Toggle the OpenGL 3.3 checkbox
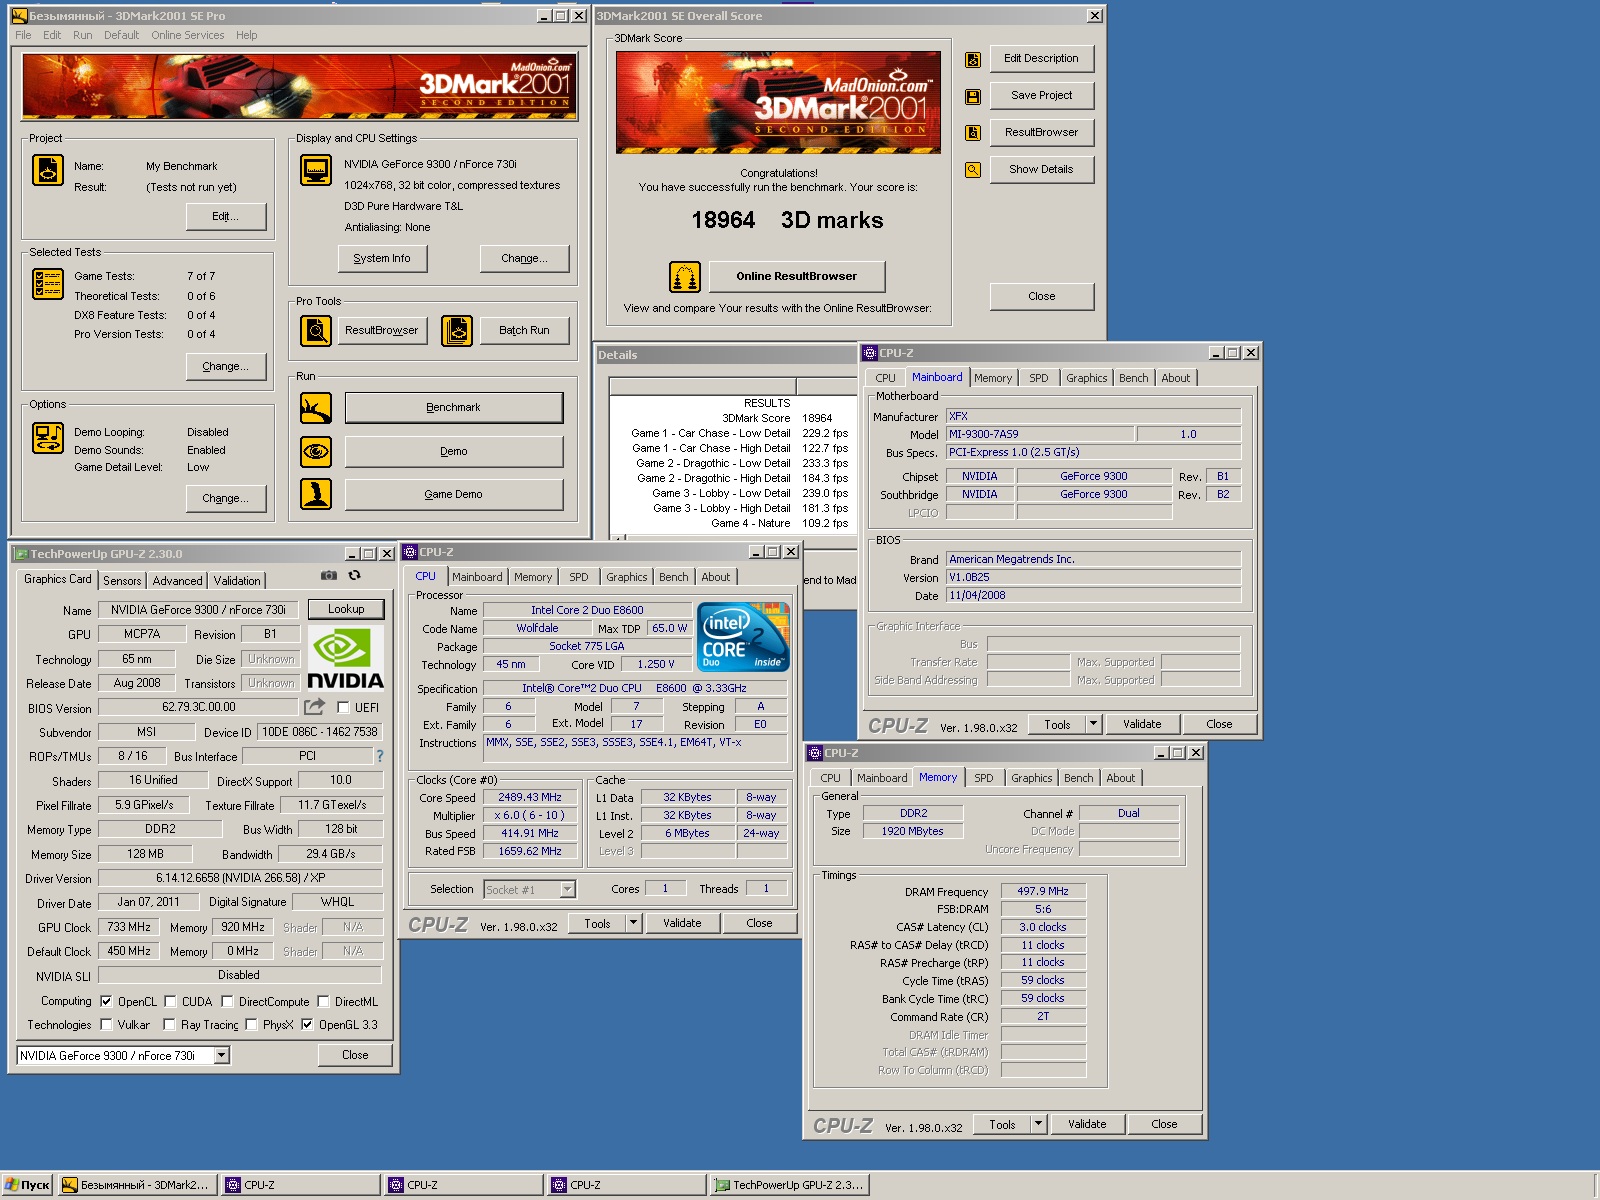This screenshot has width=1600, height=1200. point(307,1024)
